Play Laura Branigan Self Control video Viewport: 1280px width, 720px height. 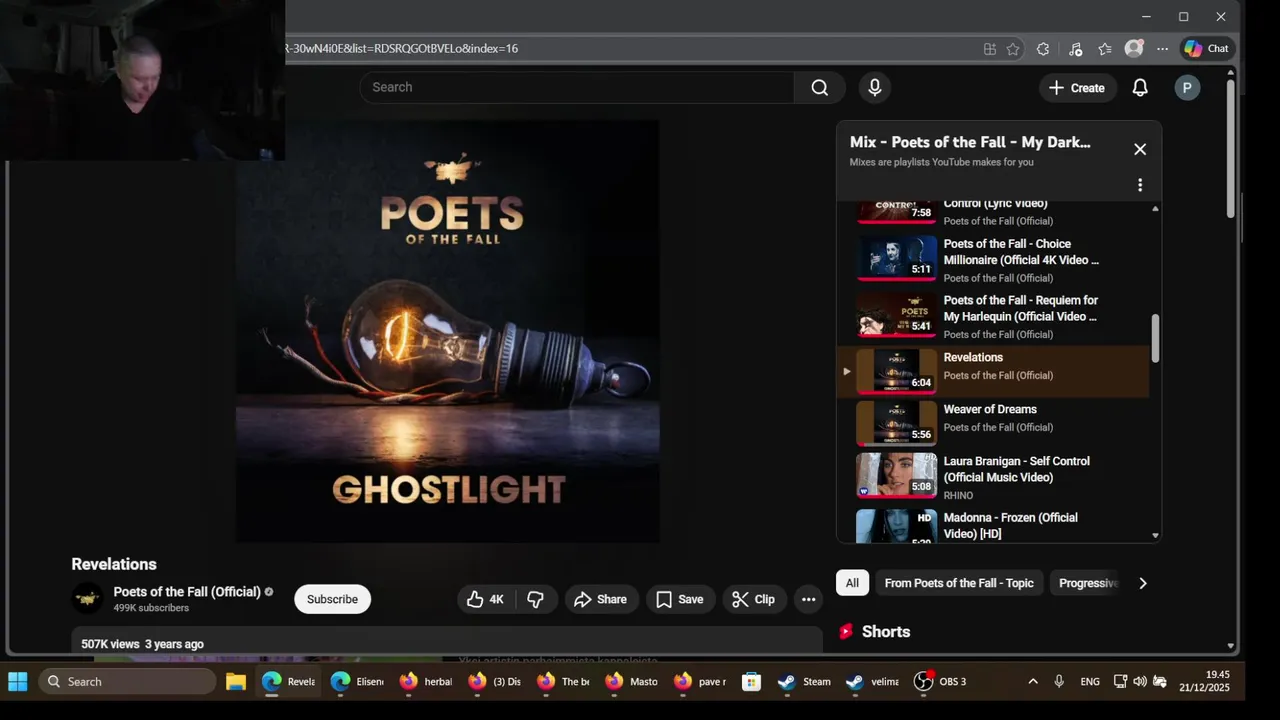coord(993,476)
